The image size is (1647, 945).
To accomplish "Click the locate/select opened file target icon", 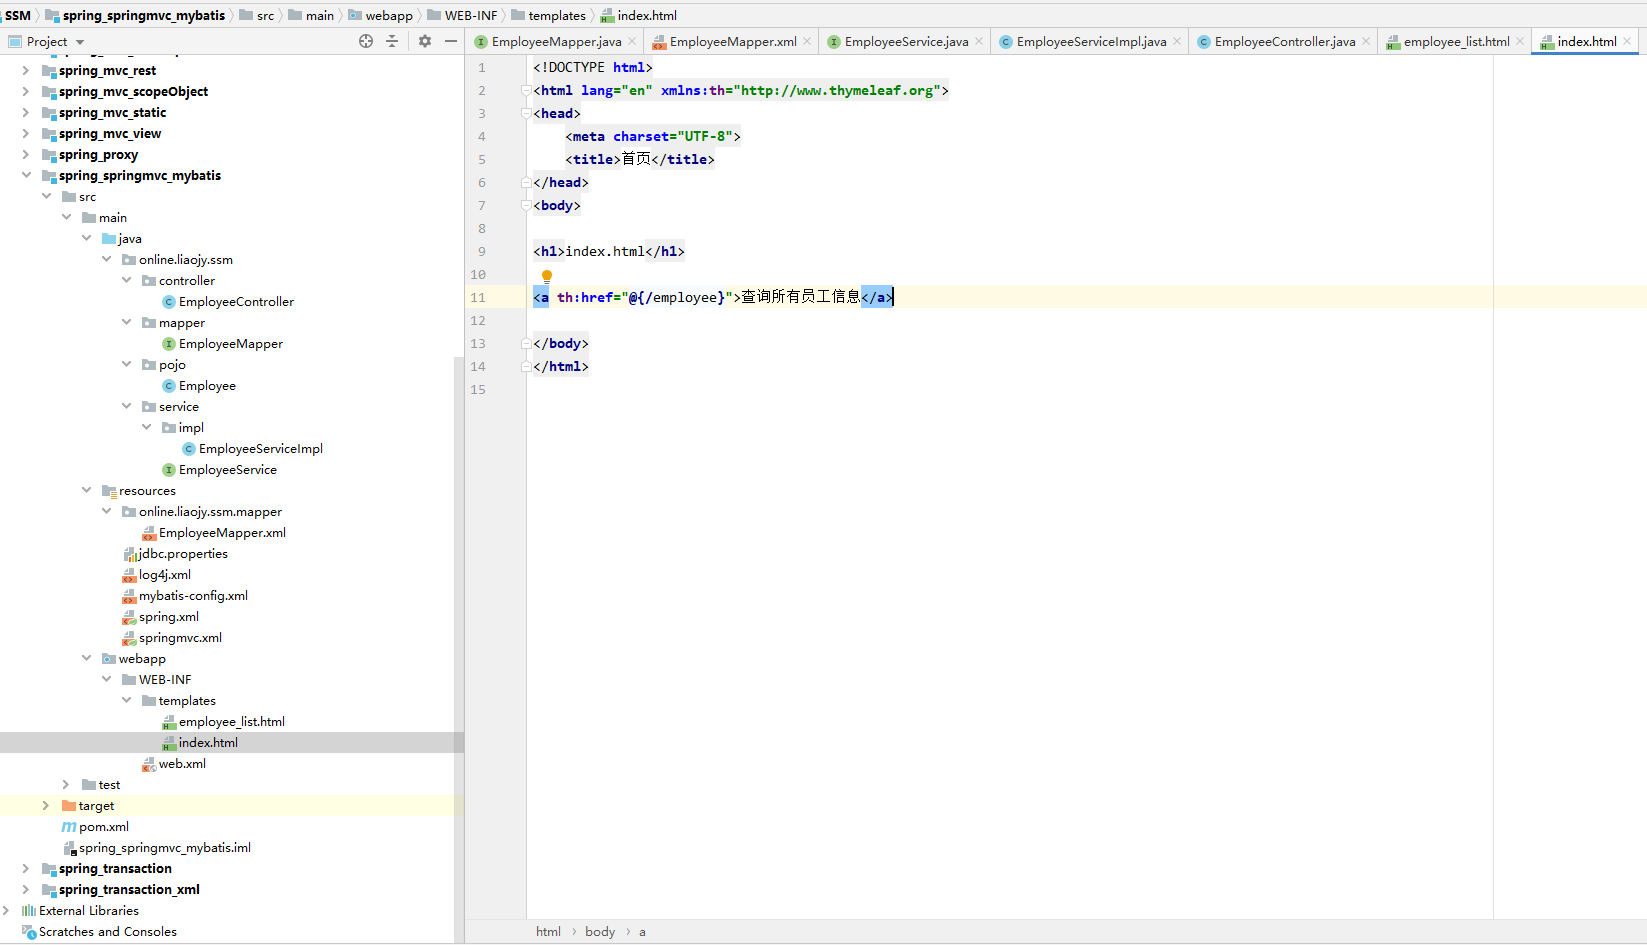I will pos(366,41).
